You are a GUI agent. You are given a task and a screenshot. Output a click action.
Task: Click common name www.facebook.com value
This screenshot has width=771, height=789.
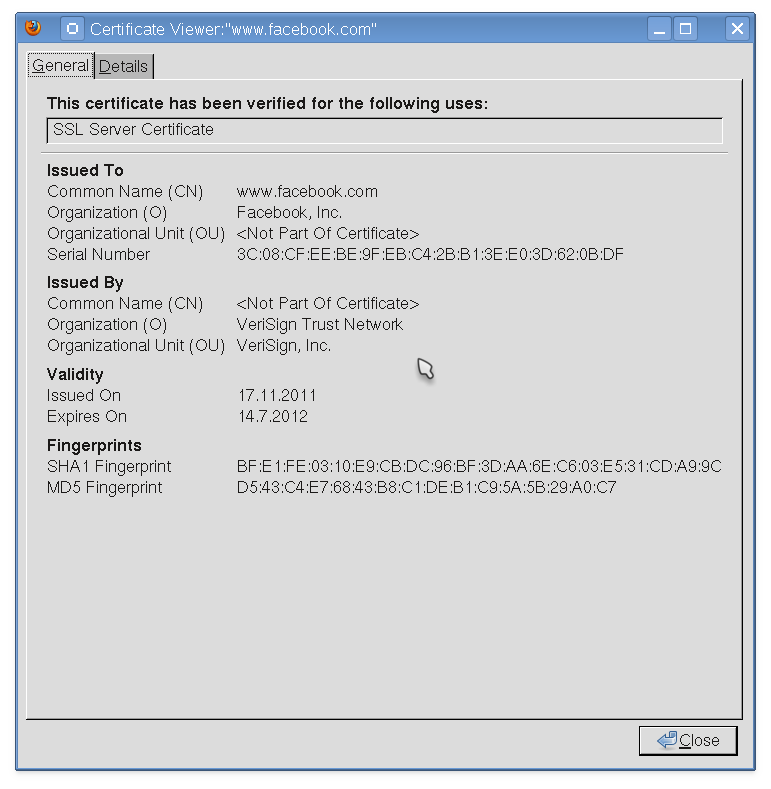tap(307, 192)
